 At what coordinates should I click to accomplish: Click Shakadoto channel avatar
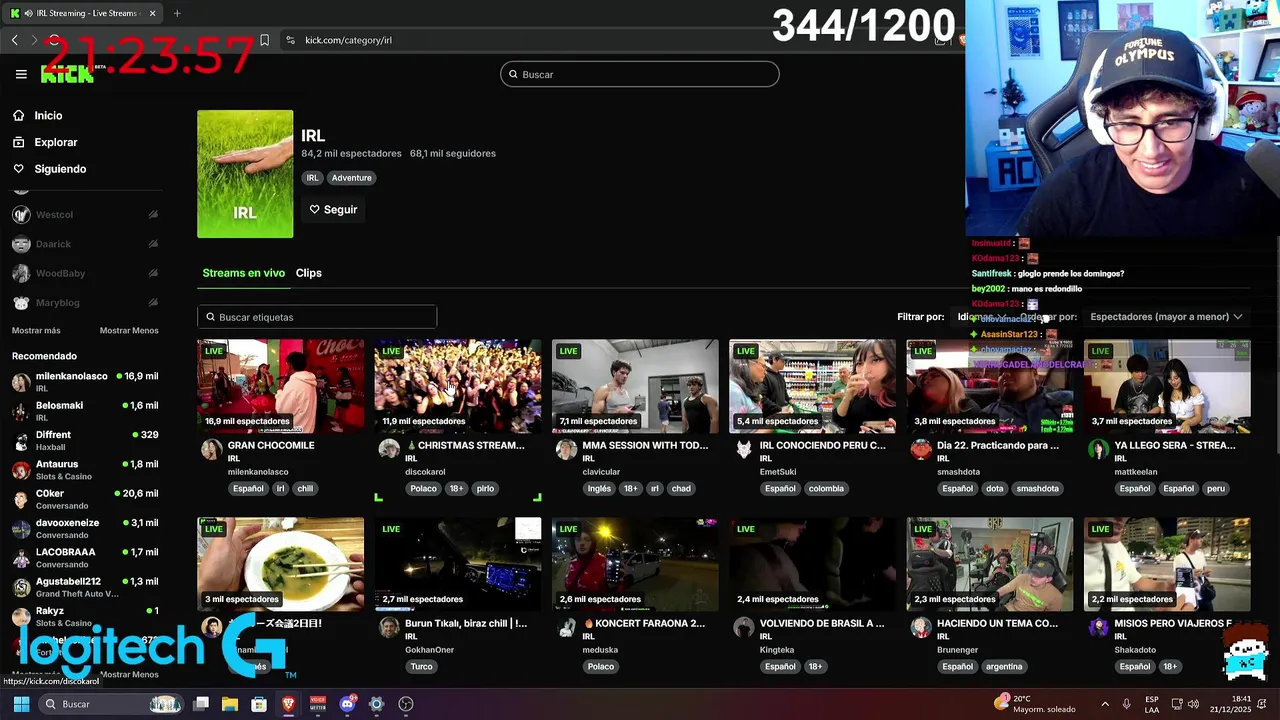point(1098,627)
